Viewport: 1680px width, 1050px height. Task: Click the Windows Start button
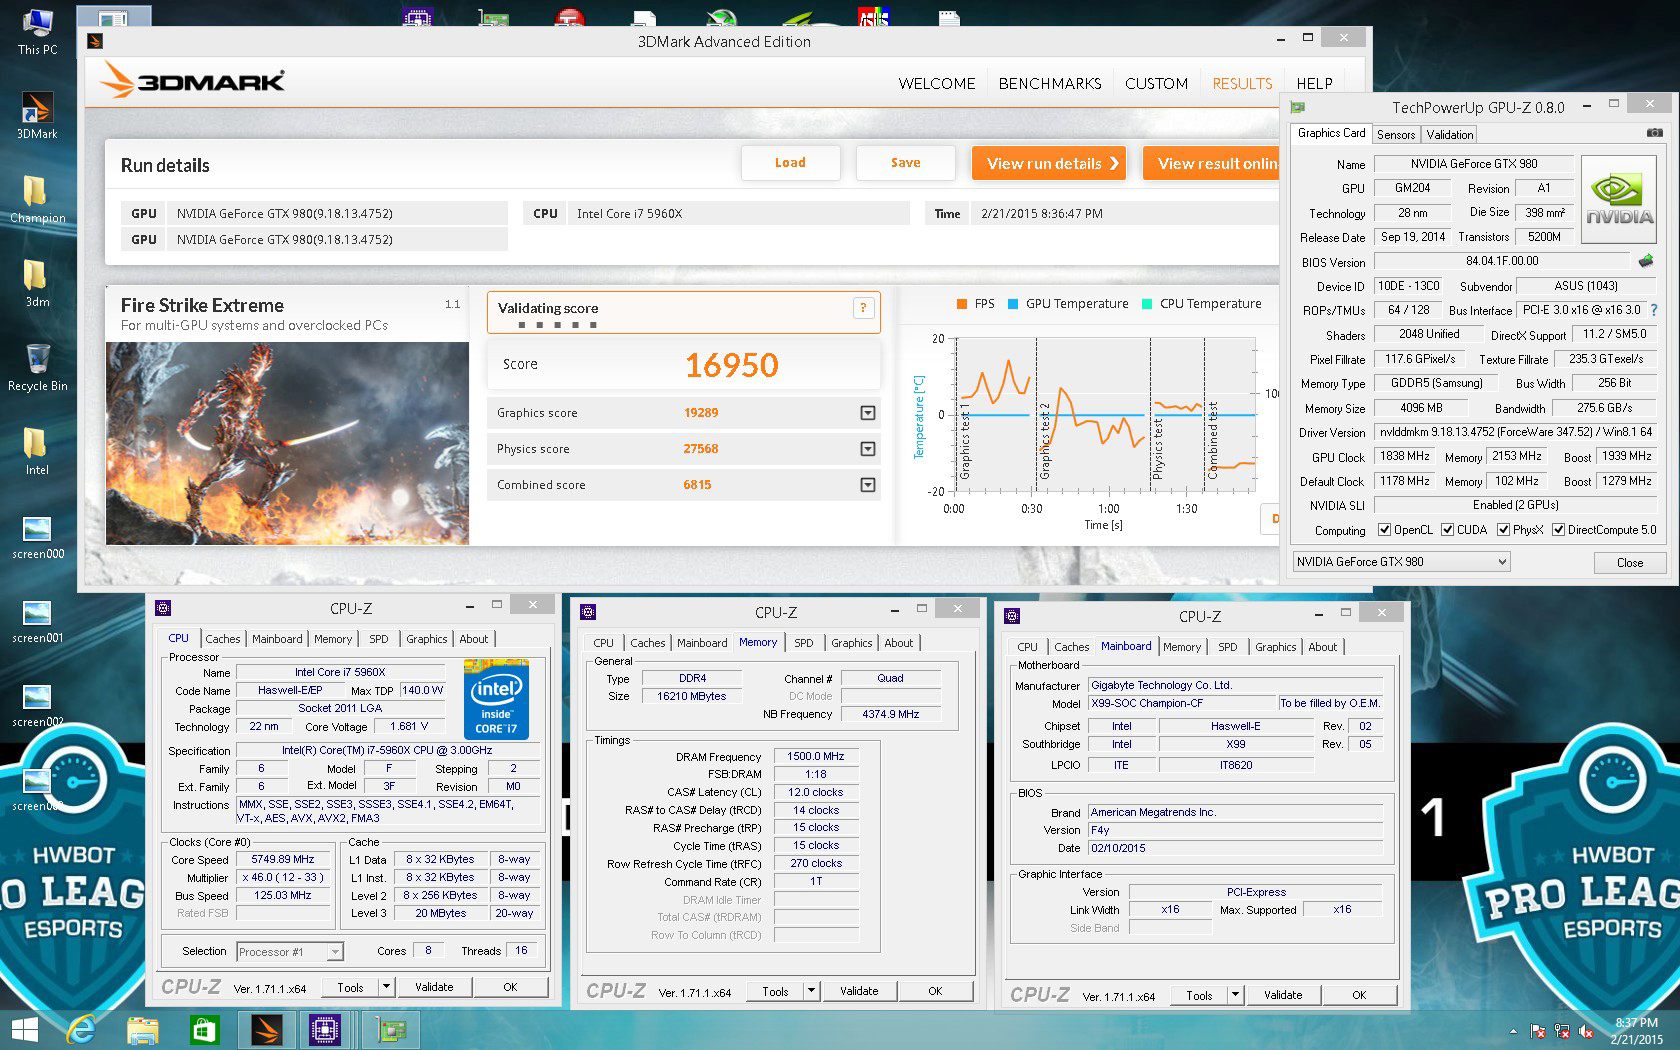tap(24, 1030)
